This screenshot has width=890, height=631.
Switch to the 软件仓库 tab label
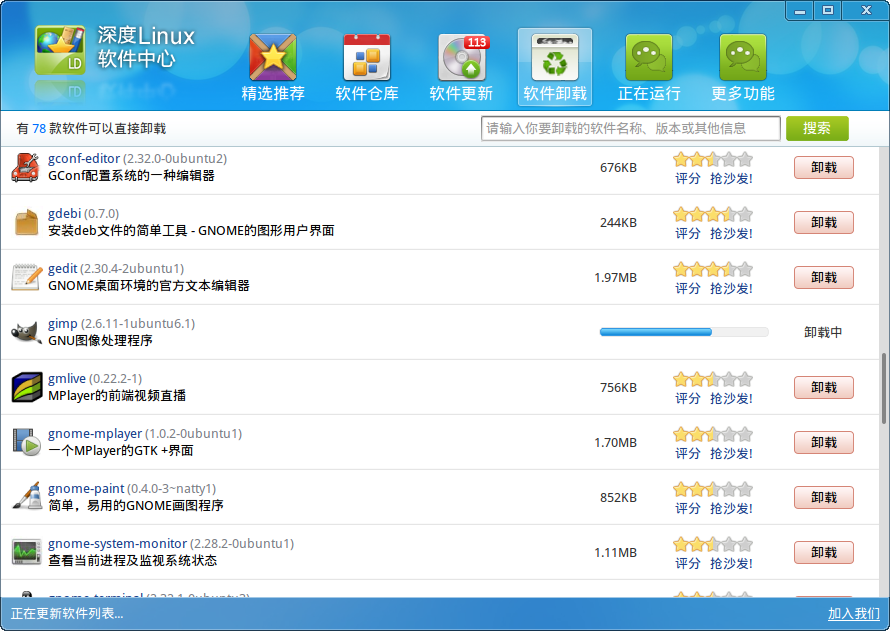(x=367, y=93)
